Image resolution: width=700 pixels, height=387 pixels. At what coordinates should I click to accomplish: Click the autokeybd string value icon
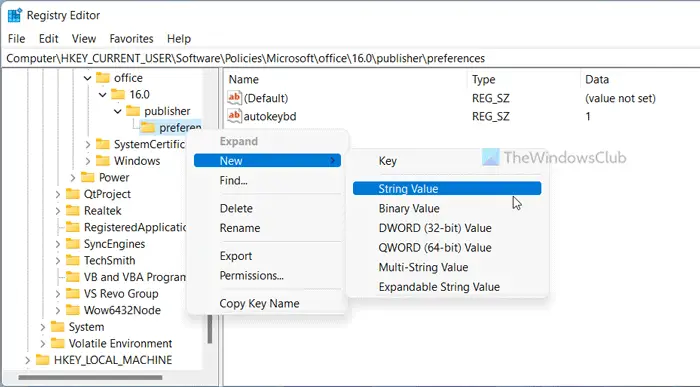pyautogui.click(x=234, y=116)
